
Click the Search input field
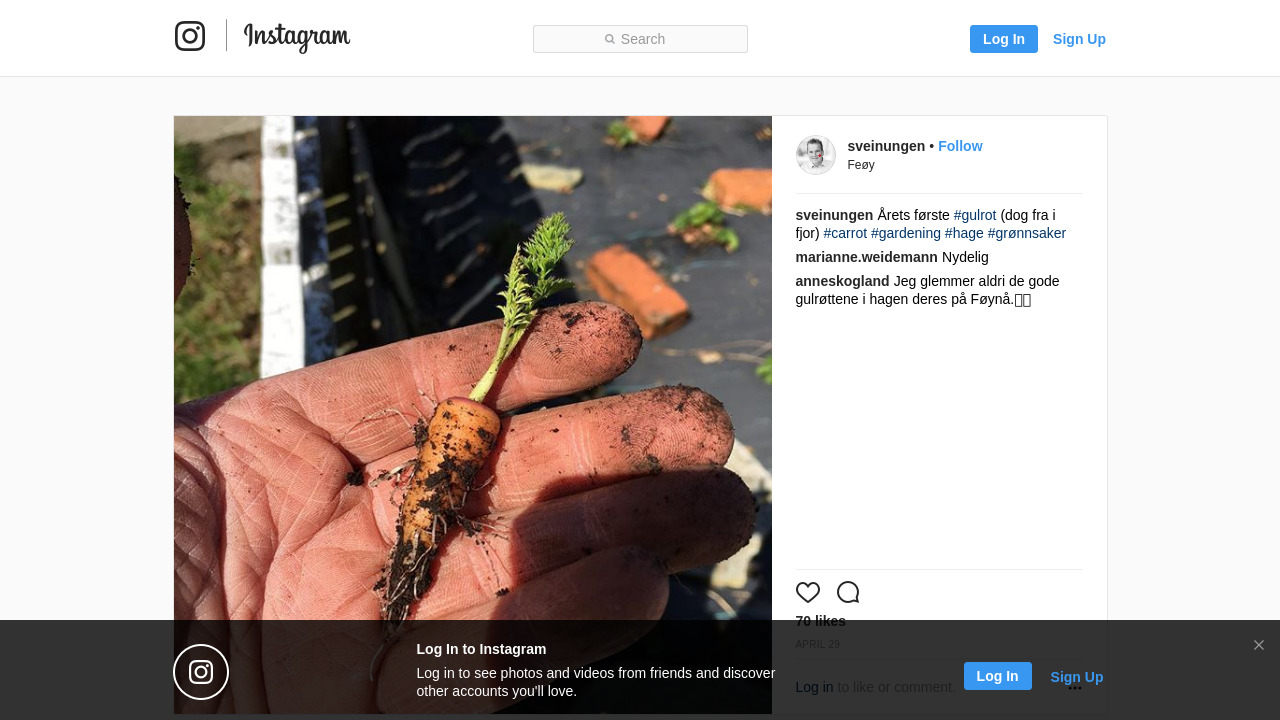[640, 39]
